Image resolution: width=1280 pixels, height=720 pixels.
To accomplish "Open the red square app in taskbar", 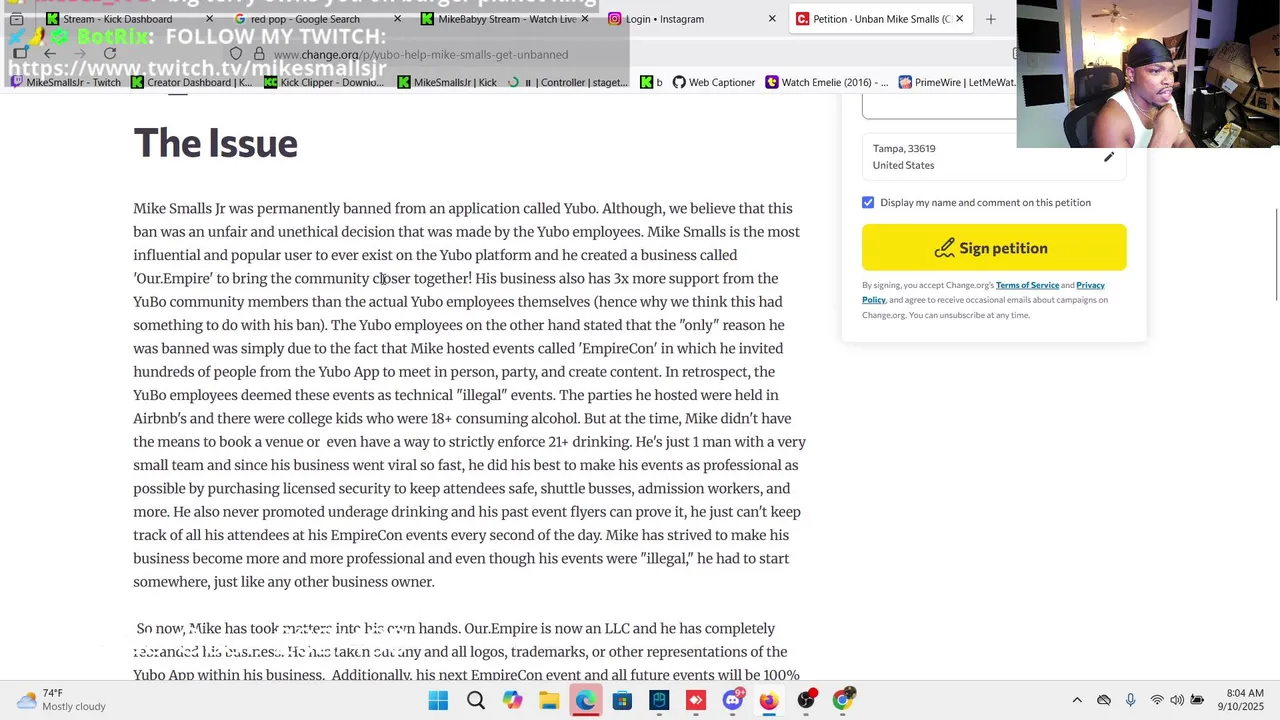I will 695,700.
